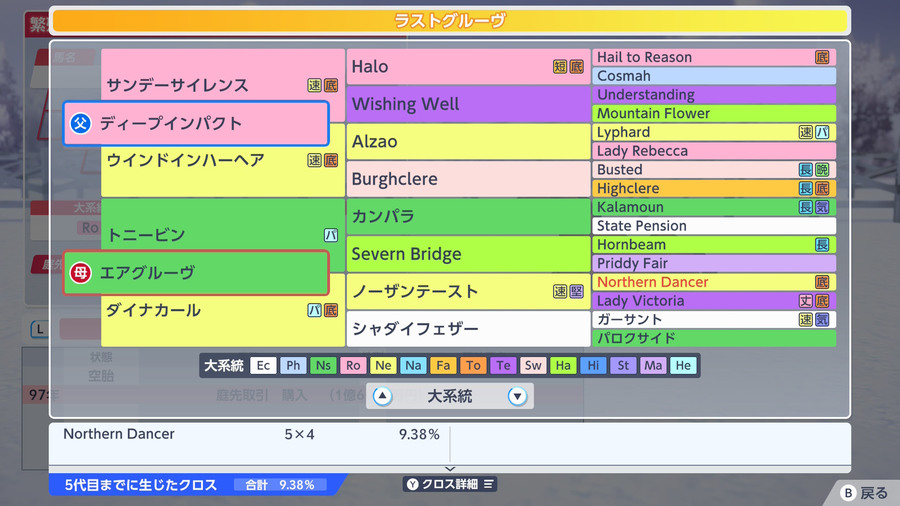Viewport: 900px width, 506px height.
Task: Click the Y button icon
Action: 413,484
